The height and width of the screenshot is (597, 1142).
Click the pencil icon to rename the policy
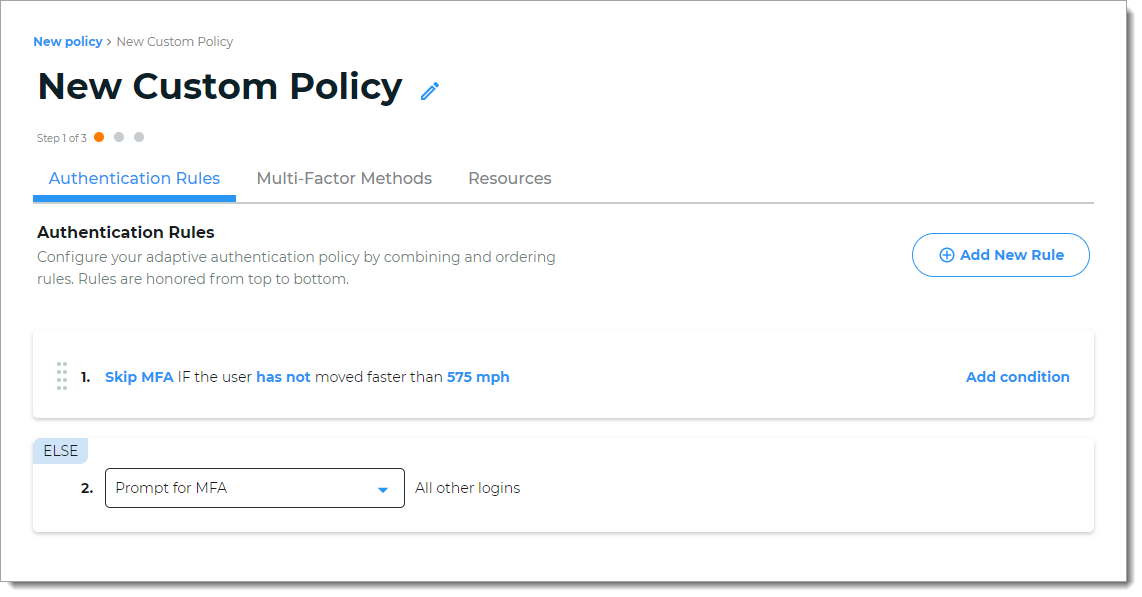(x=430, y=90)
